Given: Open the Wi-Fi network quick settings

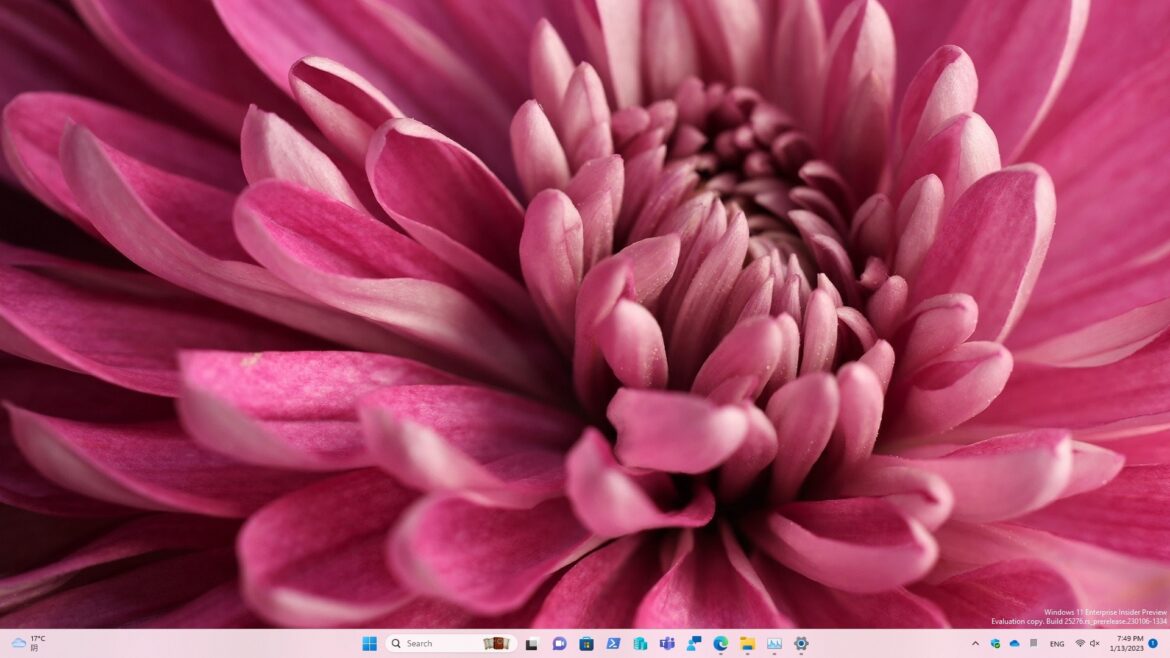Looking at the screenshot, I should click(x=1080, y=643).
